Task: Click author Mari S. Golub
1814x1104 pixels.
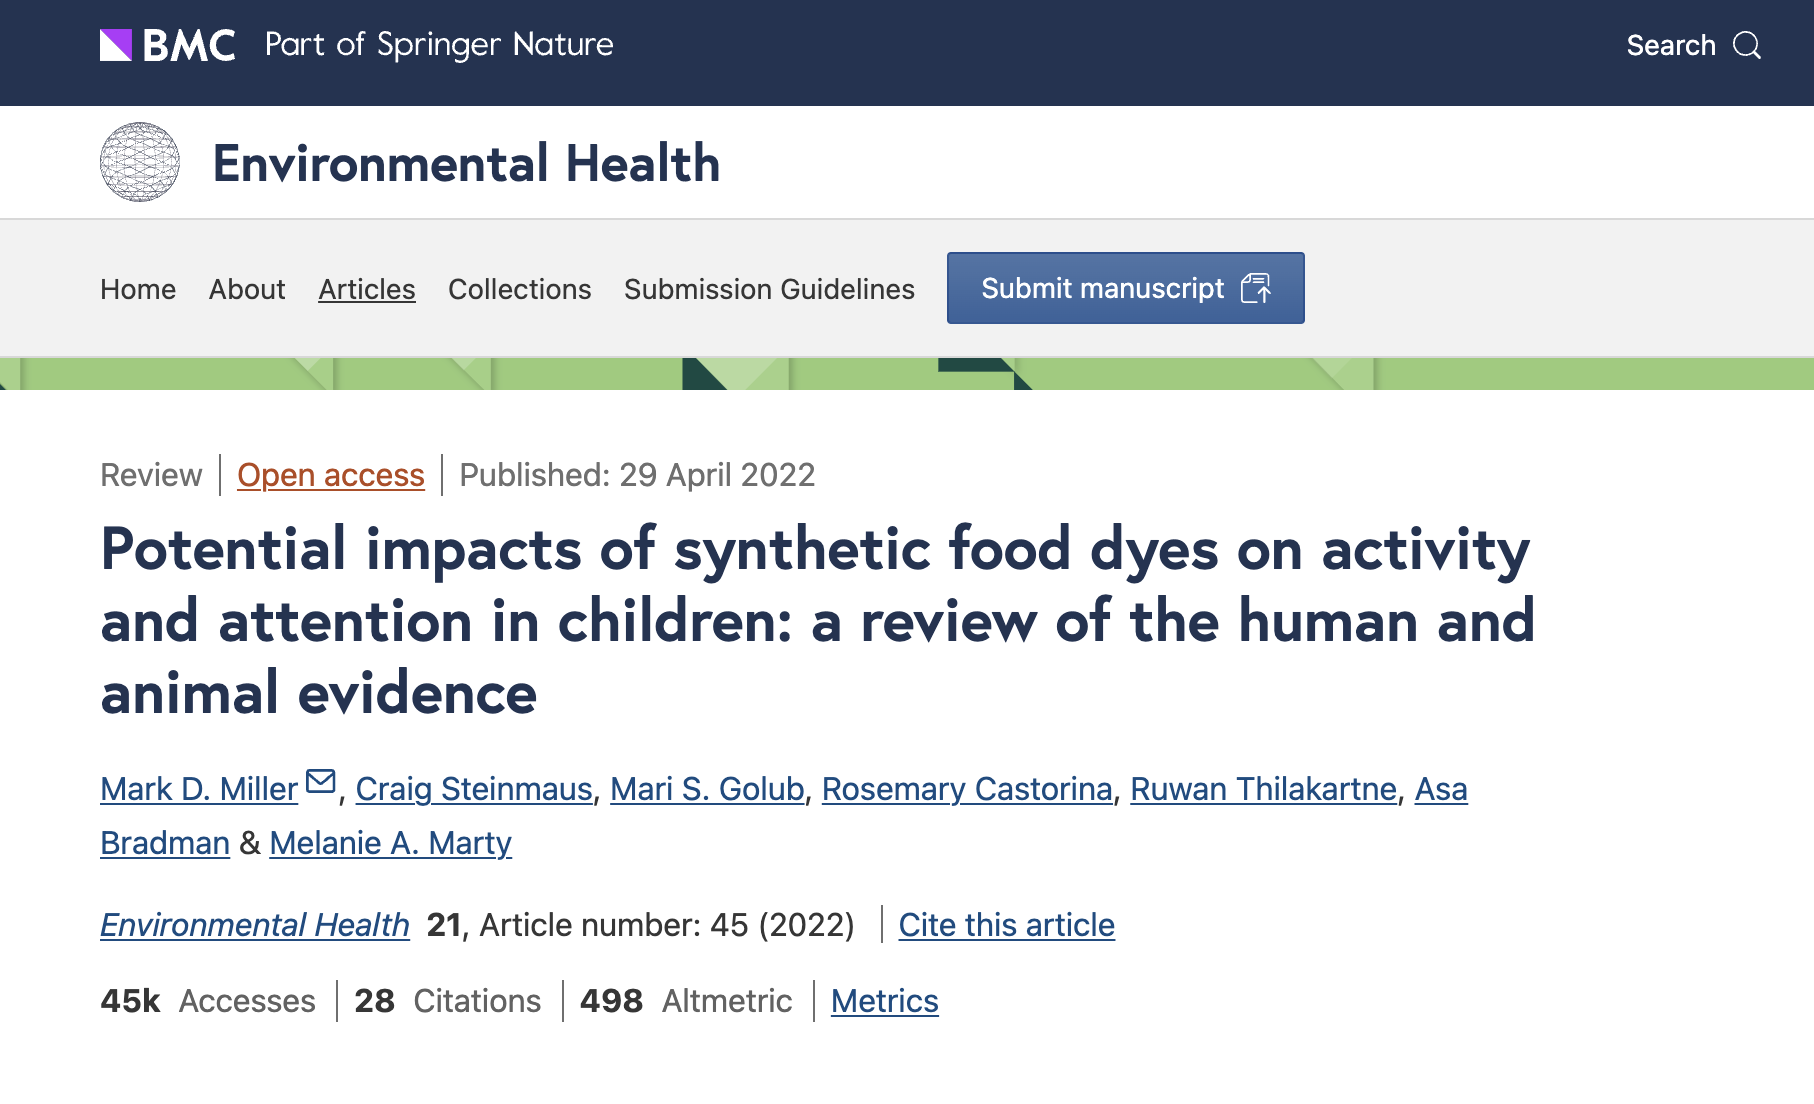Action: pos(707,789)
